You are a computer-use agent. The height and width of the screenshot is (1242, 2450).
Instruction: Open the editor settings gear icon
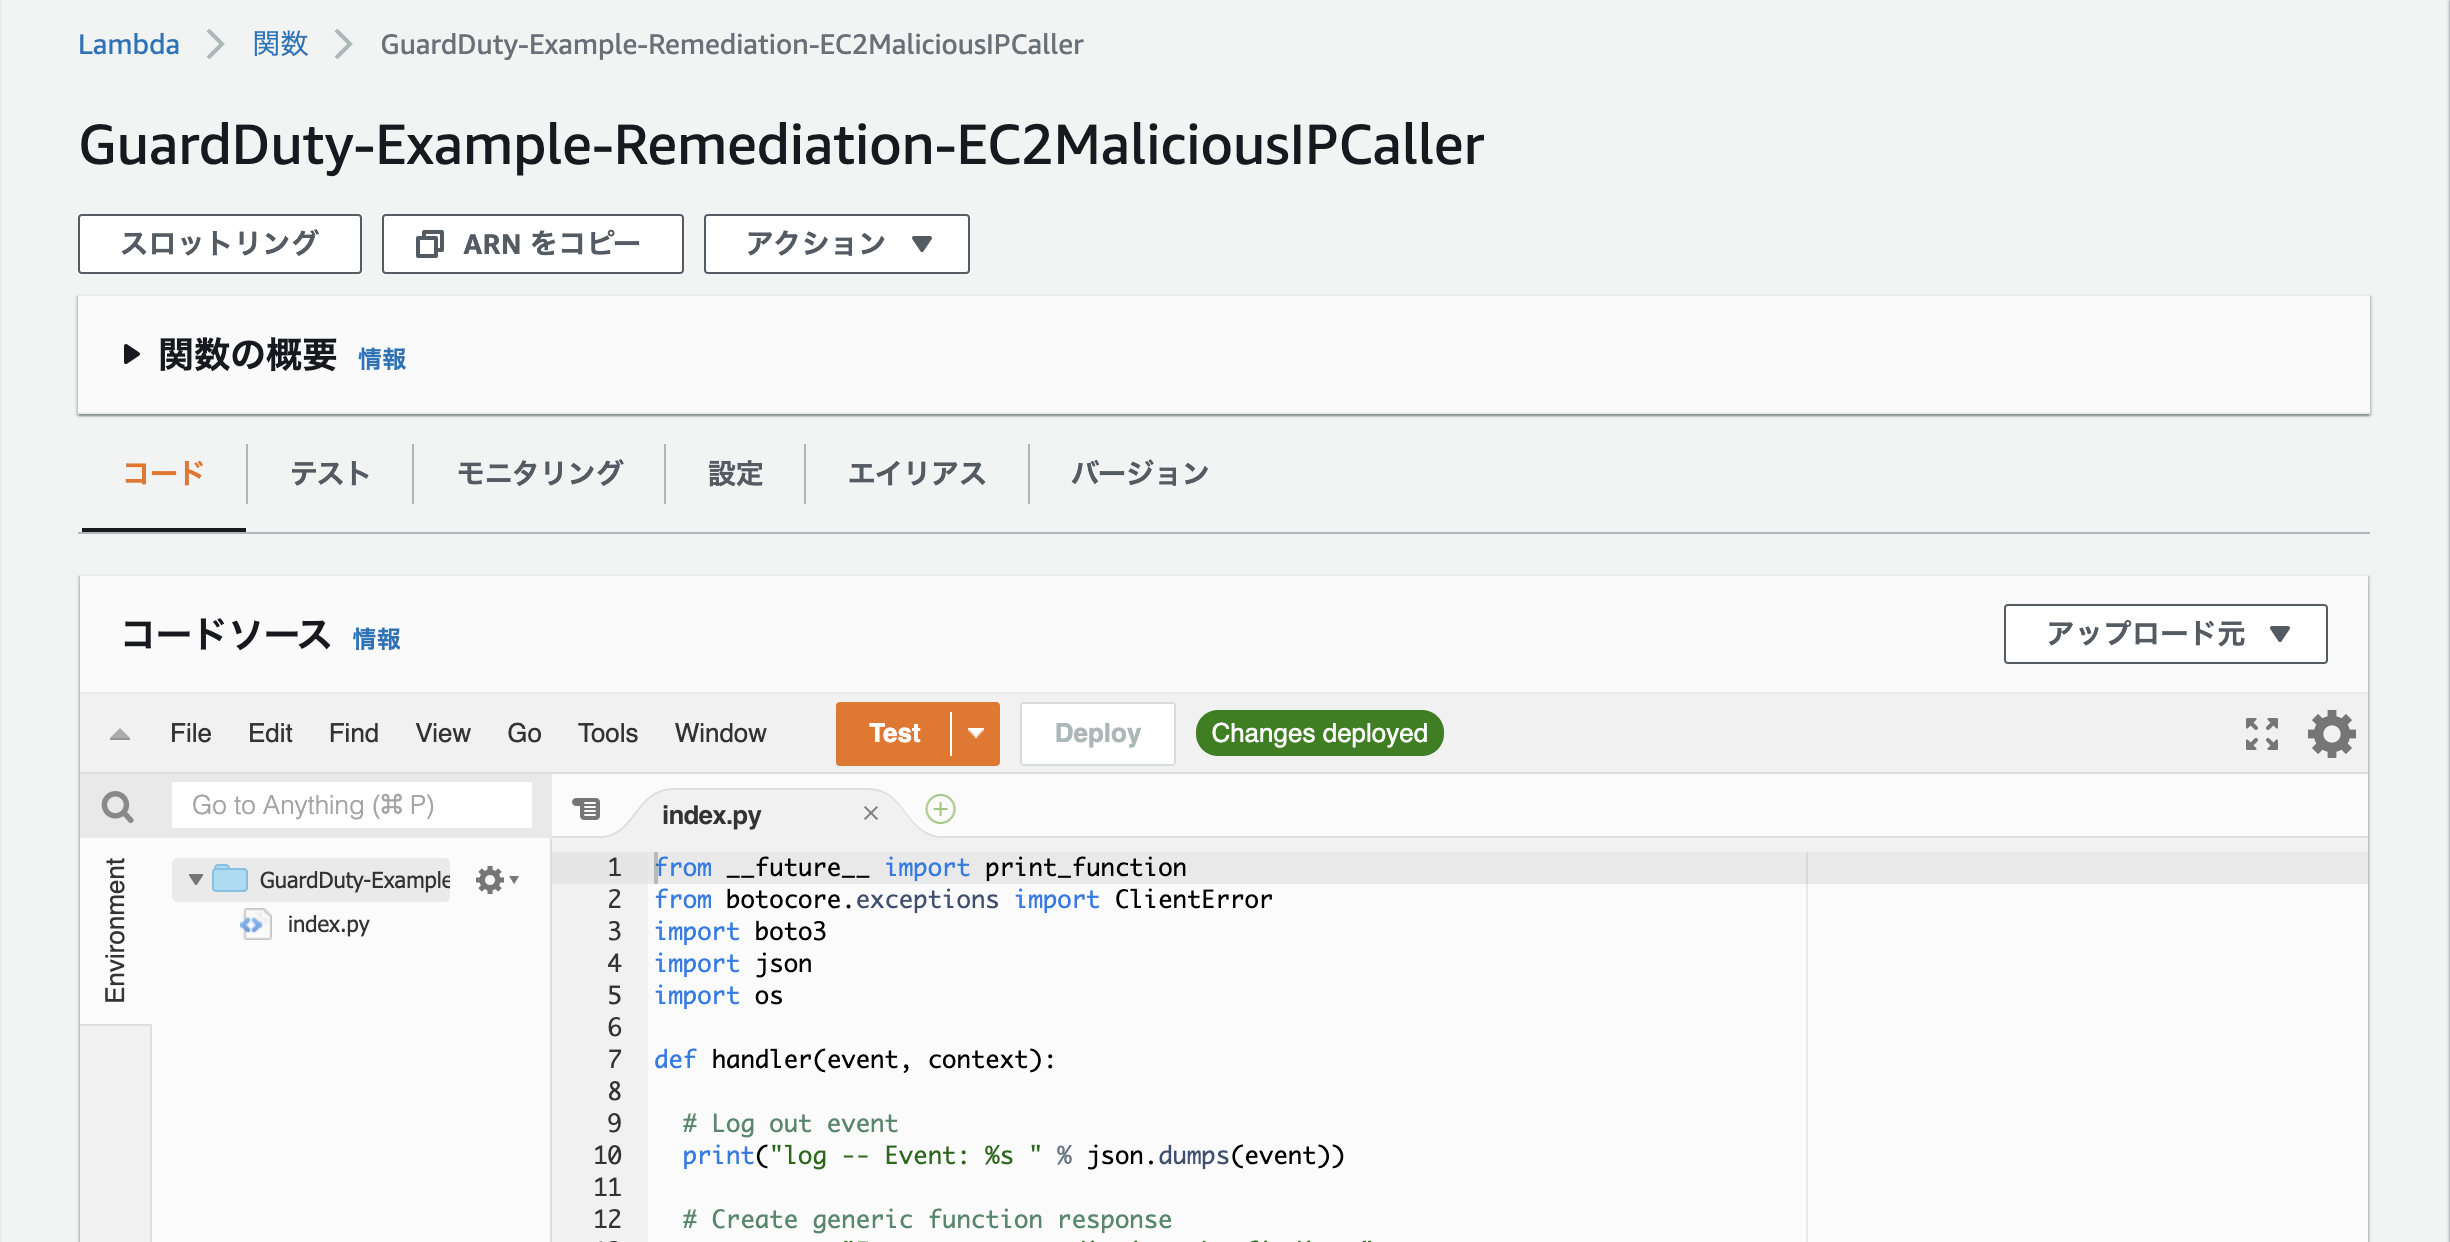2331,734
